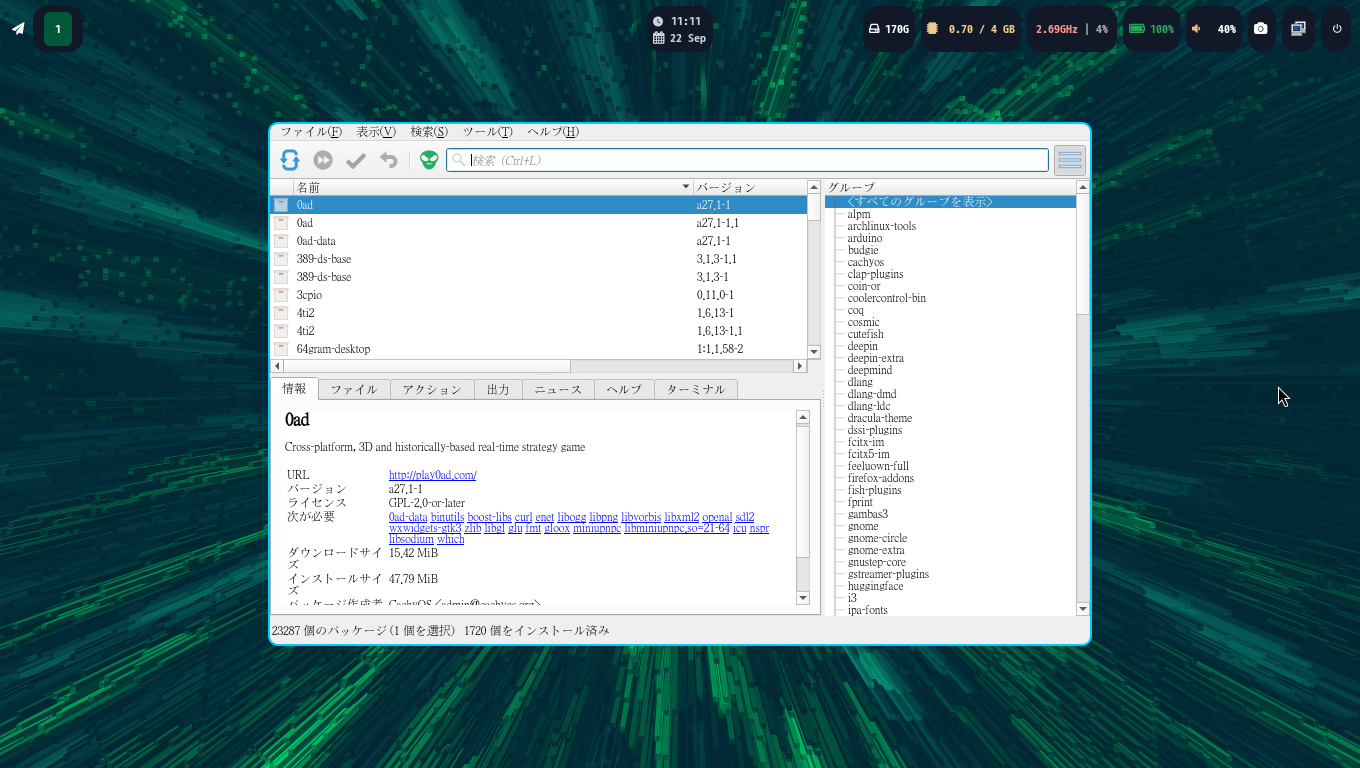
Task: Open the hamburger menu beside search box
Action: (x=1069, y=160)
